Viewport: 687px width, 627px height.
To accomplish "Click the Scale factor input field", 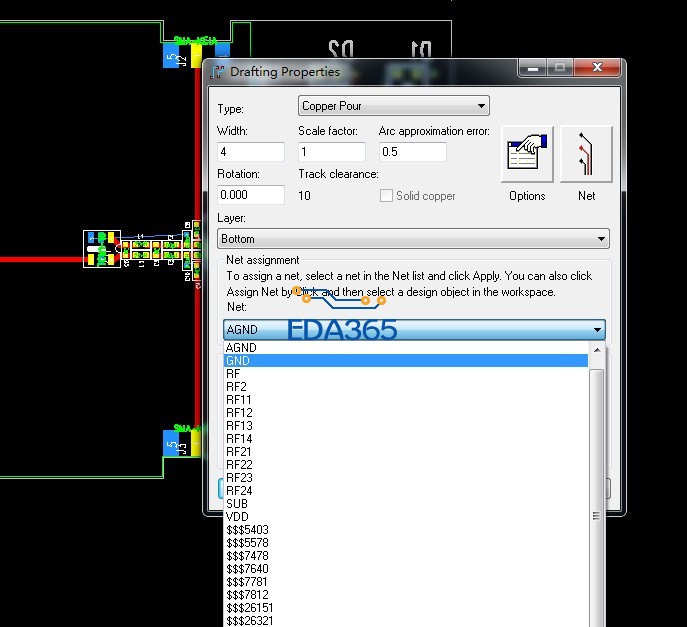I will (332, 152).
